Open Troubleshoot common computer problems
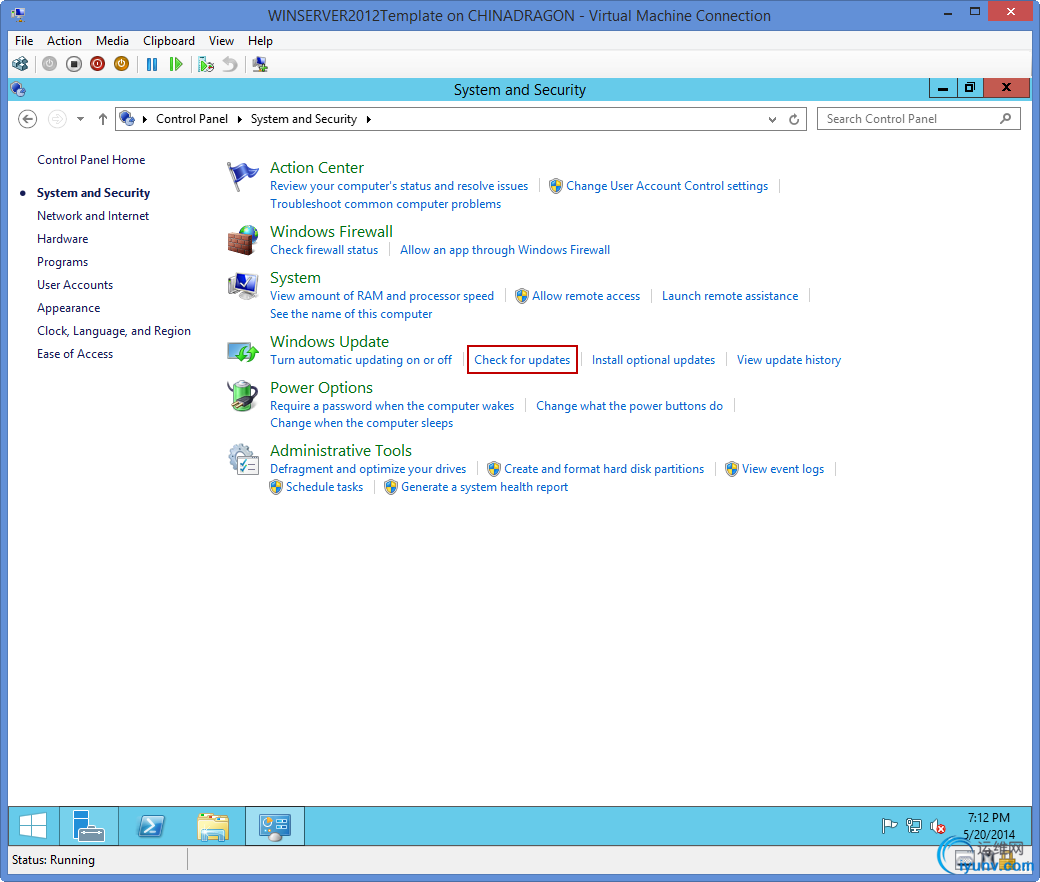This screenshot has height=882, width=1040. (x=385, y=204)
